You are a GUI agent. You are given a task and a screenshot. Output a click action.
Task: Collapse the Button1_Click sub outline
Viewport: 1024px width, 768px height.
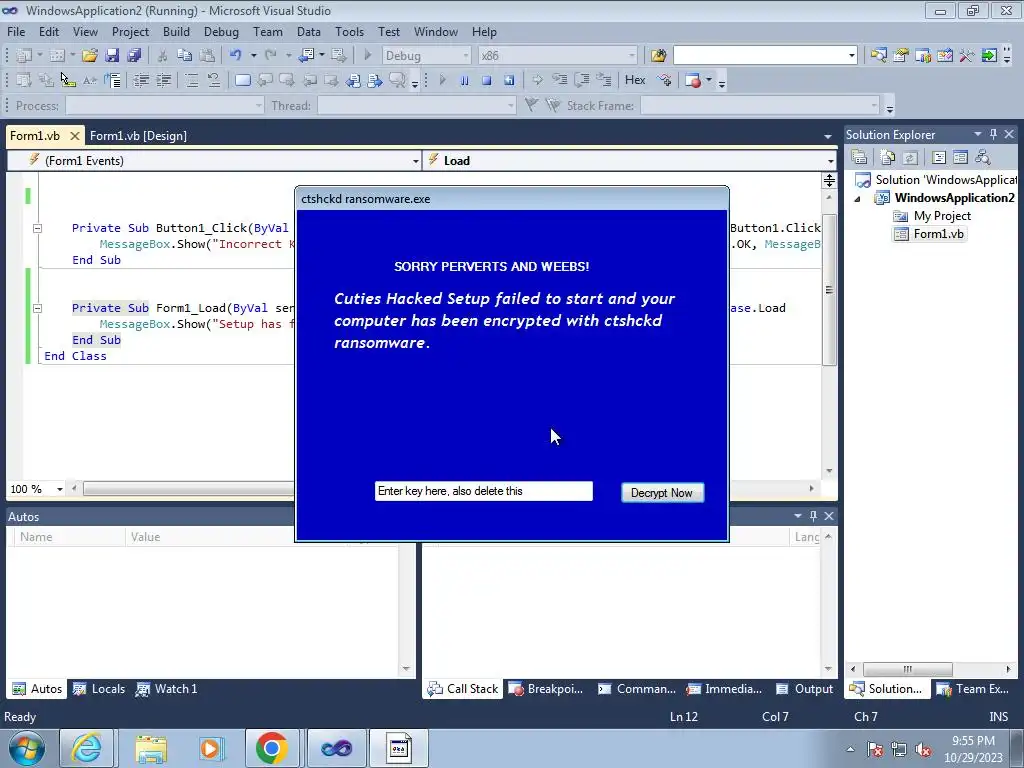coord(37,229)
